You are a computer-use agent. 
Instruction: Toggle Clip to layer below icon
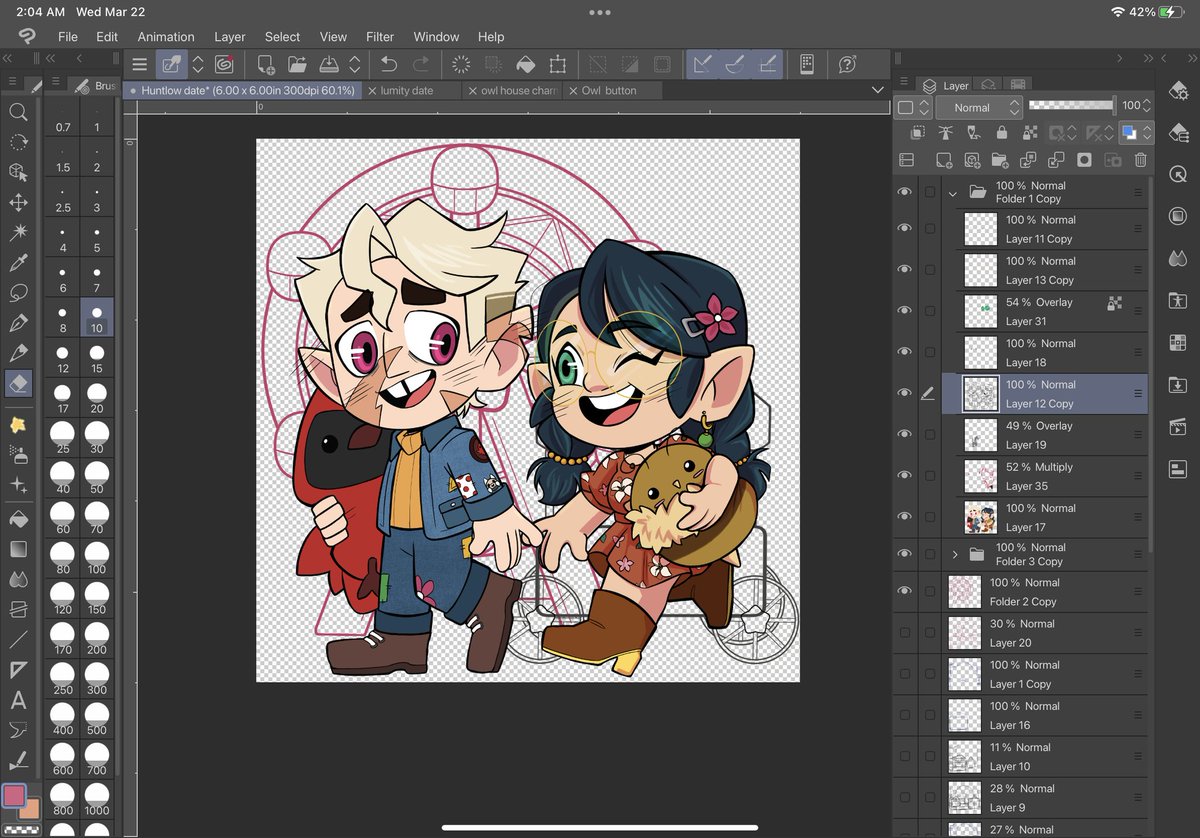917,133
